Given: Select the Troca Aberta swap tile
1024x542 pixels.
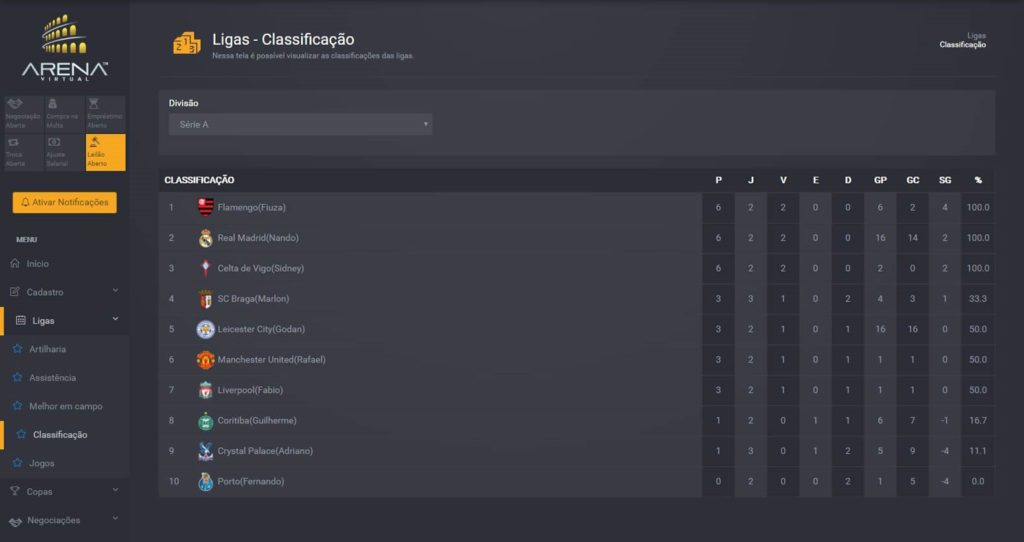Looking at the screenshot, I should tap(24, 152).
